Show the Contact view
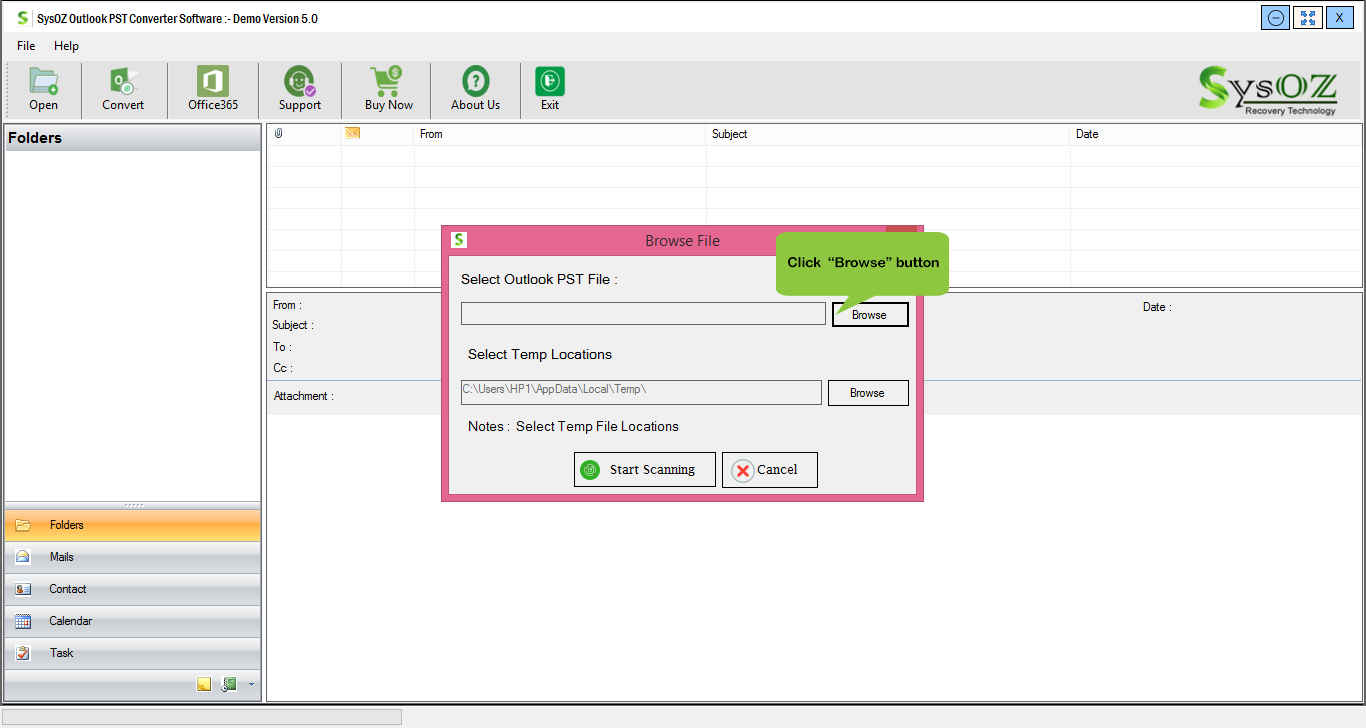 coord(132,589)
